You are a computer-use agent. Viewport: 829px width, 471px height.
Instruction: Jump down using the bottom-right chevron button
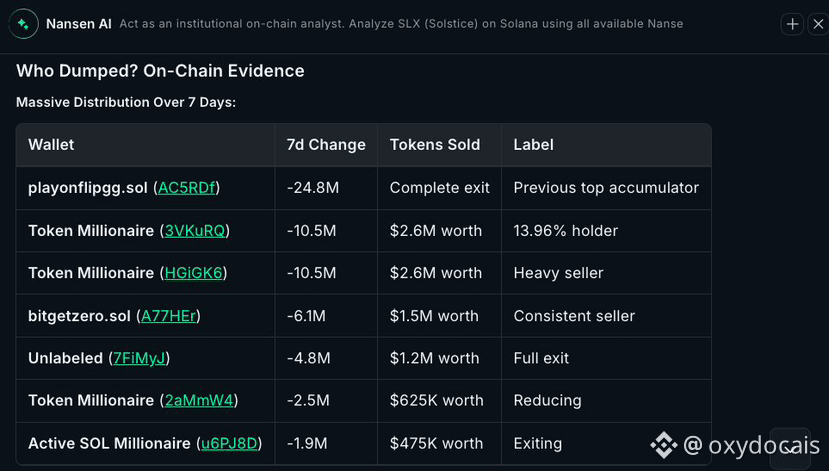coord(790,448)
